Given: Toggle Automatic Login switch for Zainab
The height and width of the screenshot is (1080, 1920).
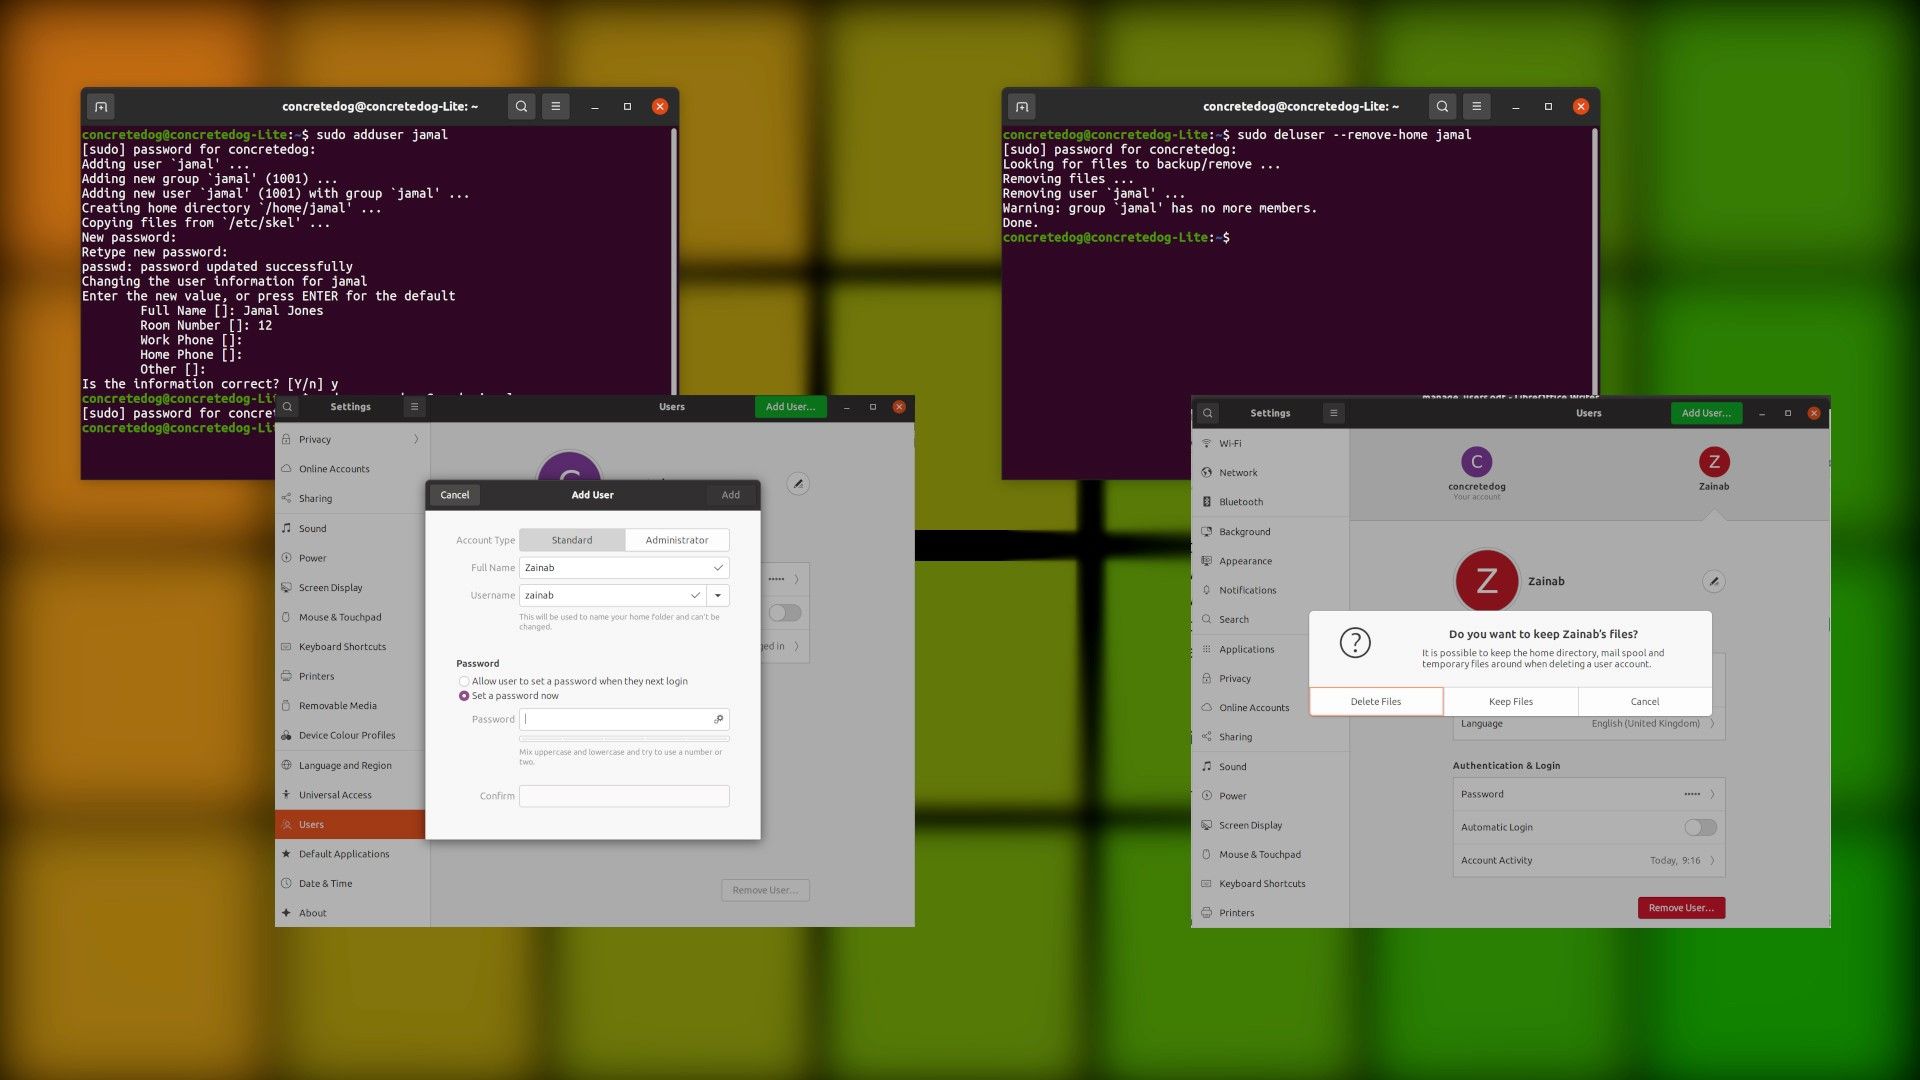Looking at the screenshot, I should 1700,827.
